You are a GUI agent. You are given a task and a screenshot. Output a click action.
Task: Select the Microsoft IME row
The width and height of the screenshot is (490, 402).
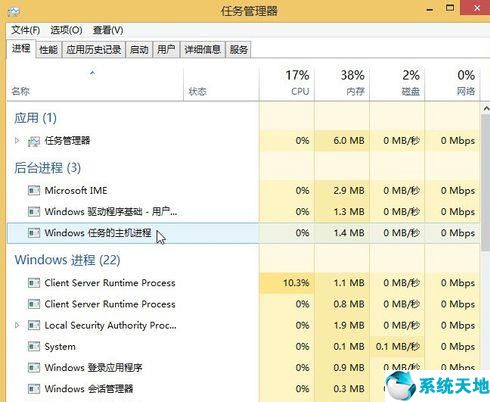[243, 191]
